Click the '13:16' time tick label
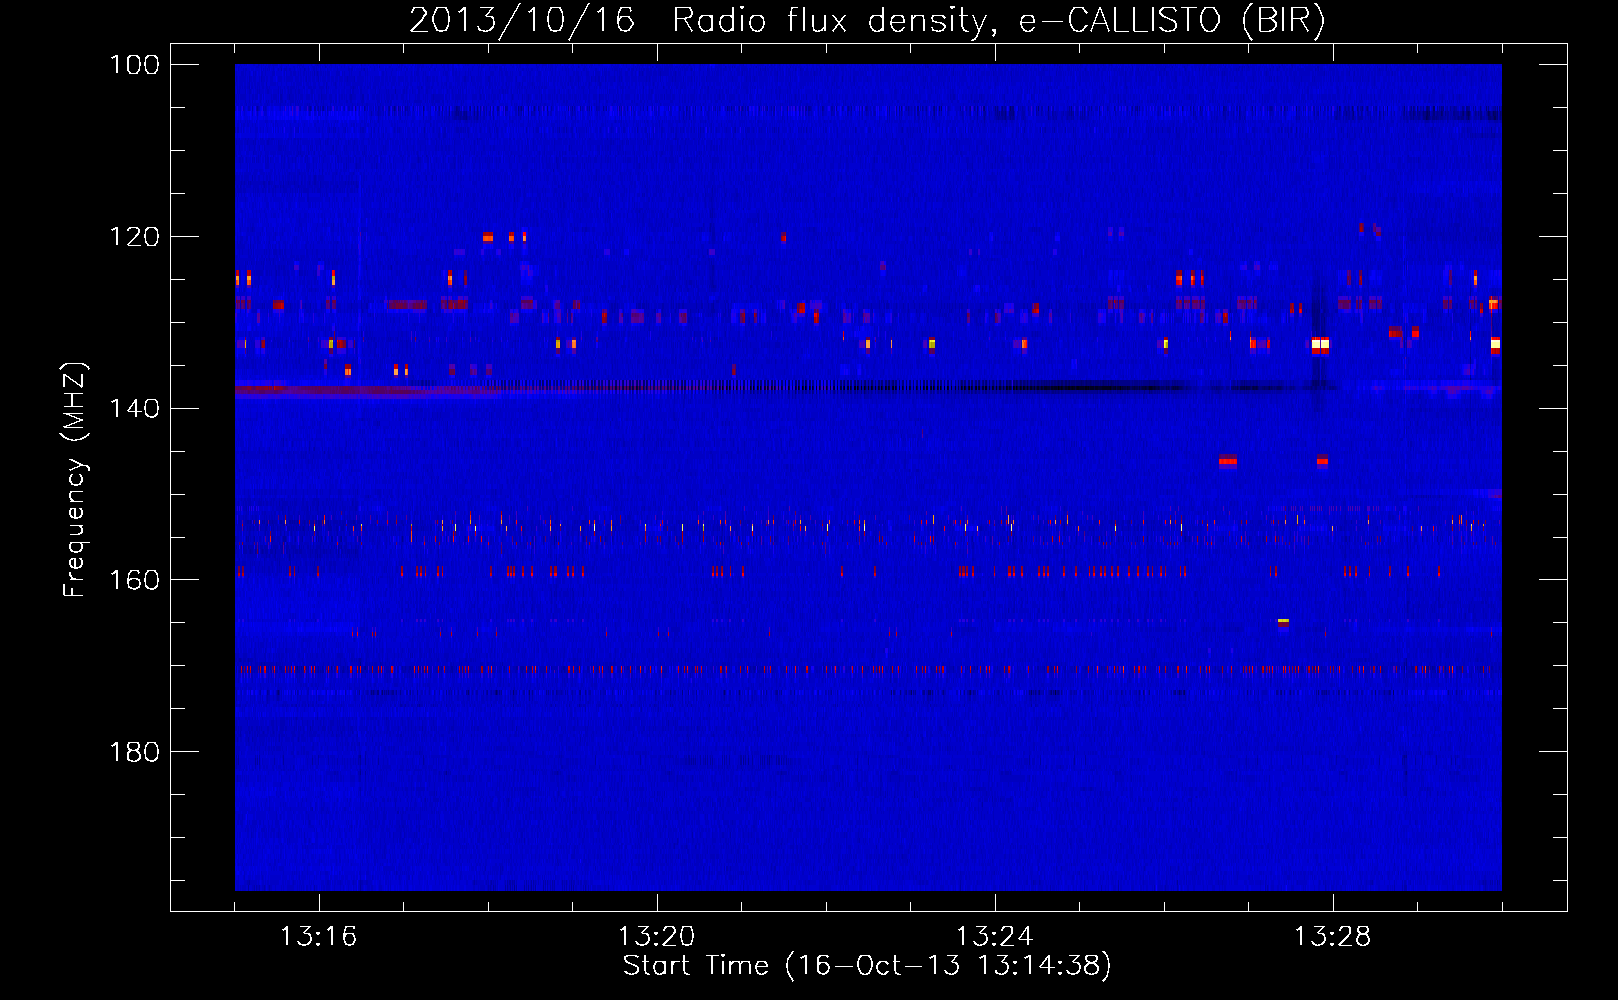 pyautogui.click(x=318, y=937)
